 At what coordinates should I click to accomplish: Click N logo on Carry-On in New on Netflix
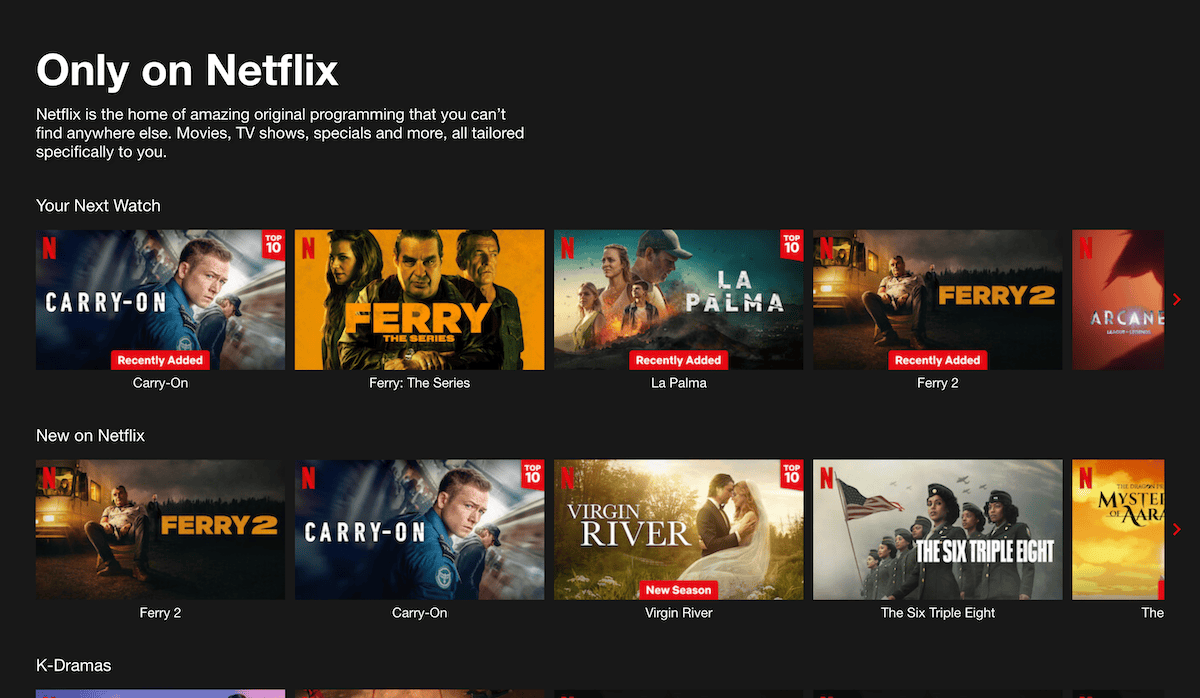308,477
